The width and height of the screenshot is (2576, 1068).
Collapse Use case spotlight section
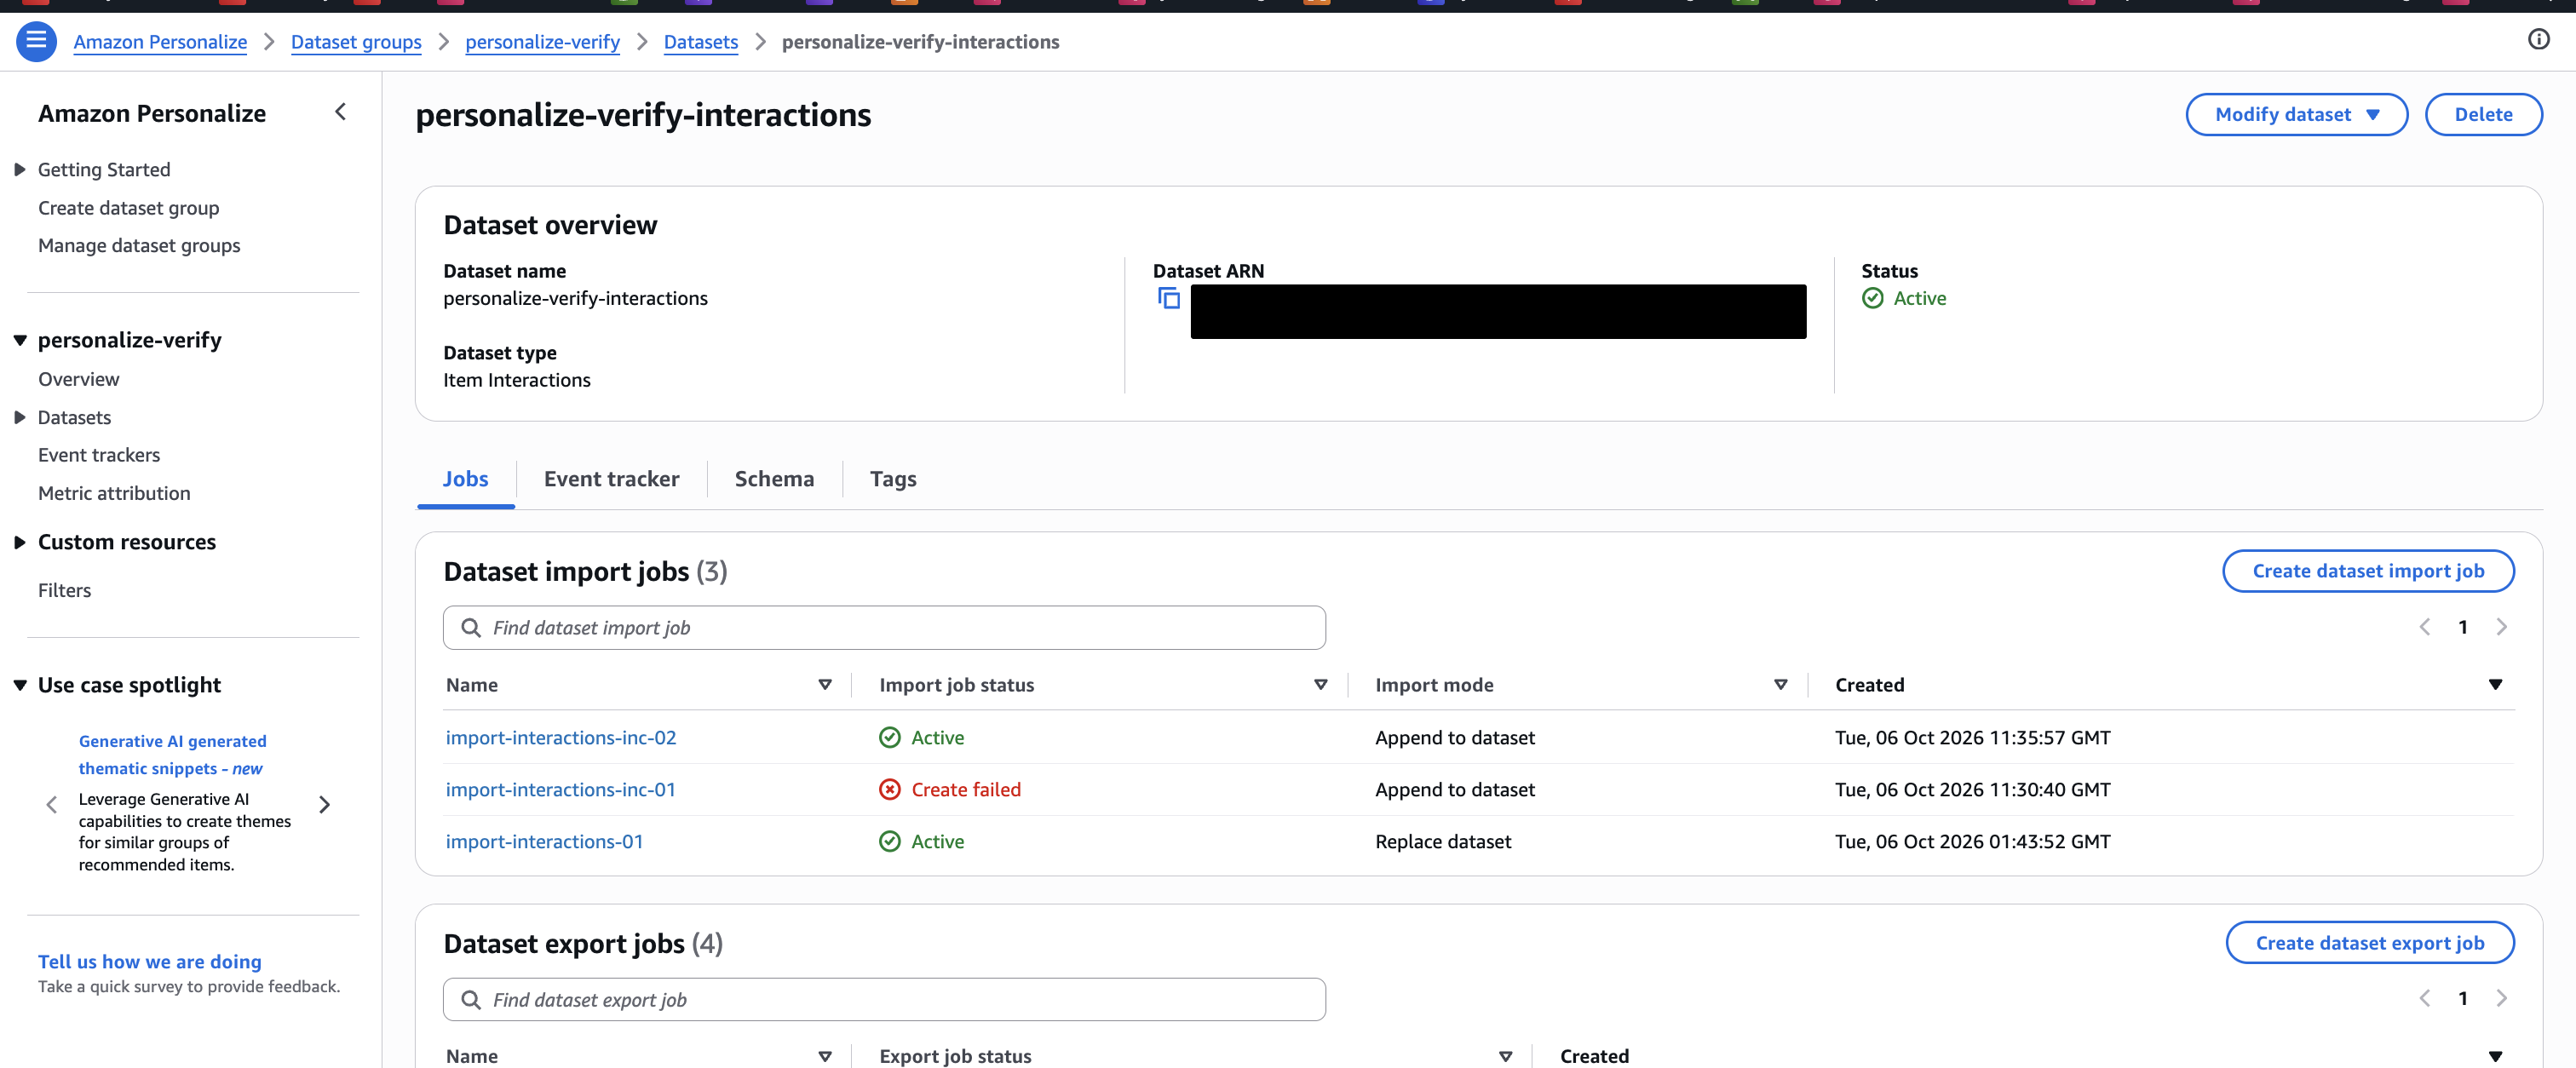click(x=19, y=686)
